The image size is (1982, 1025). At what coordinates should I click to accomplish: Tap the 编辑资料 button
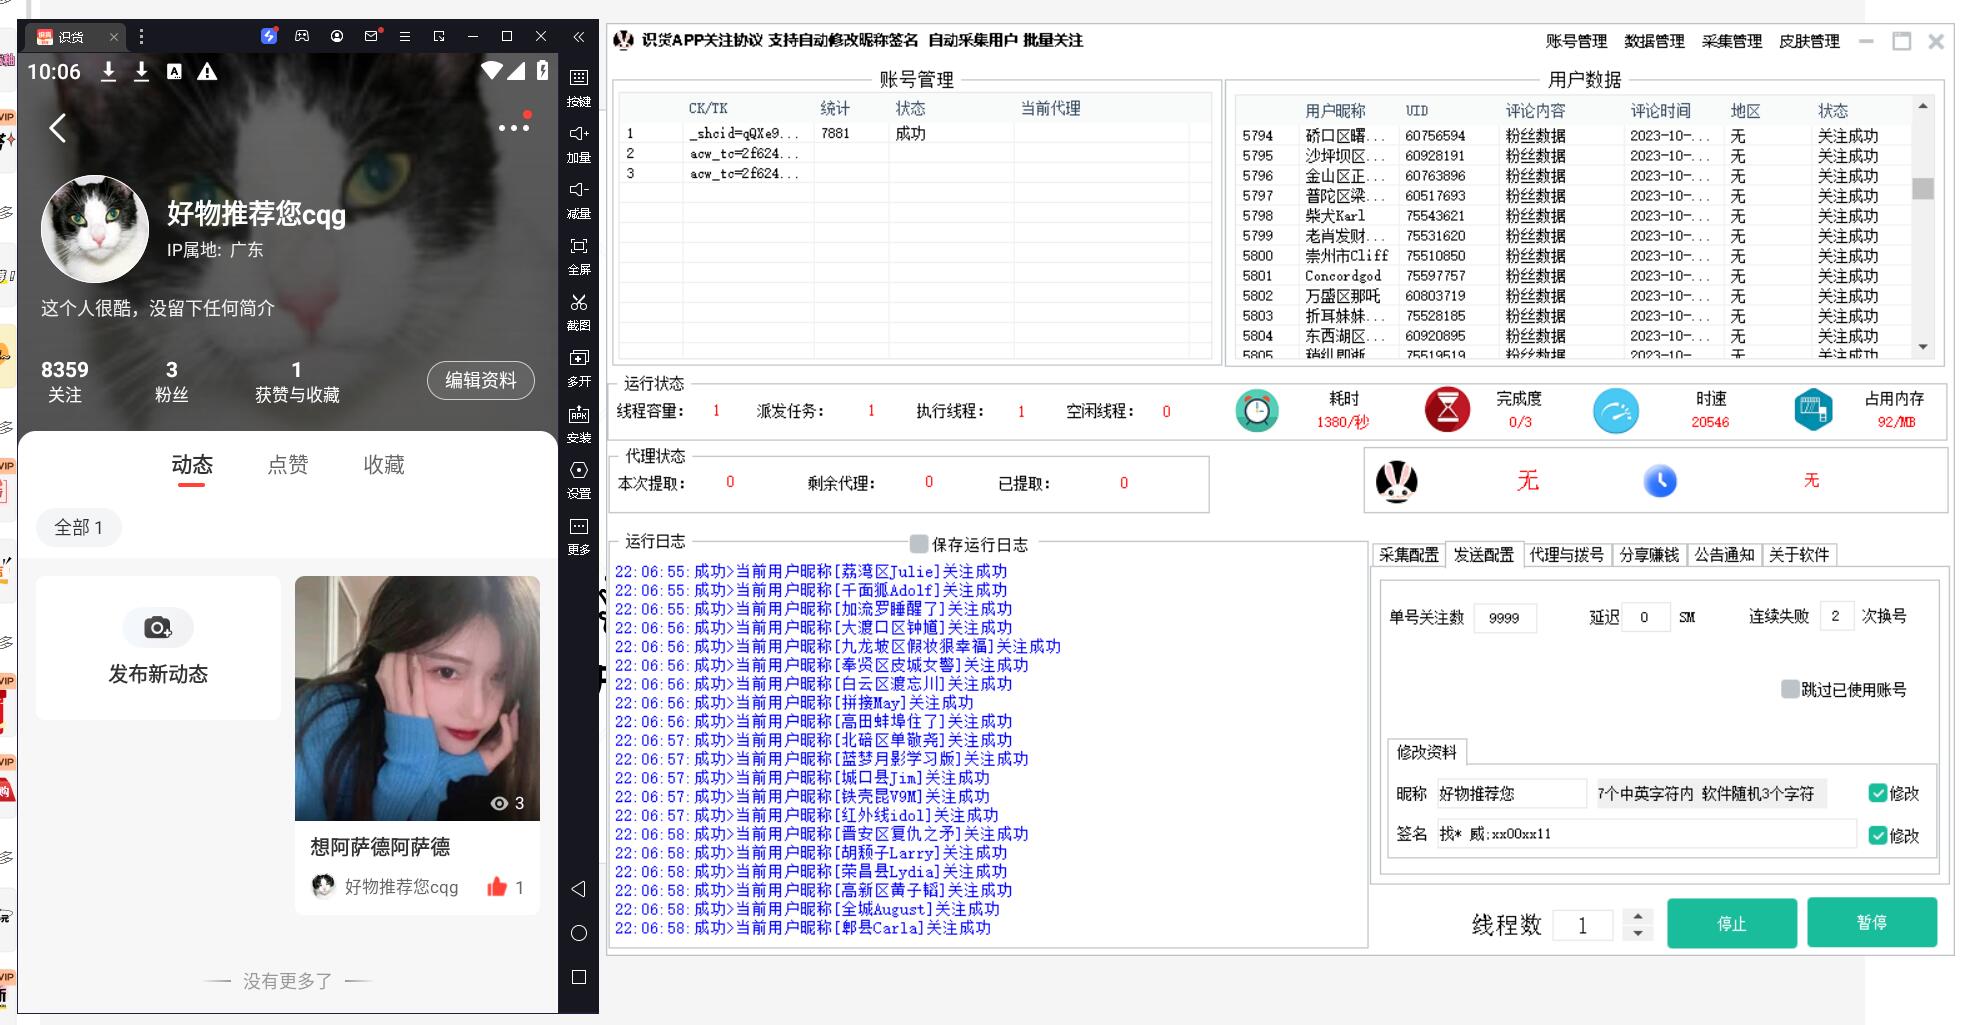481,380
